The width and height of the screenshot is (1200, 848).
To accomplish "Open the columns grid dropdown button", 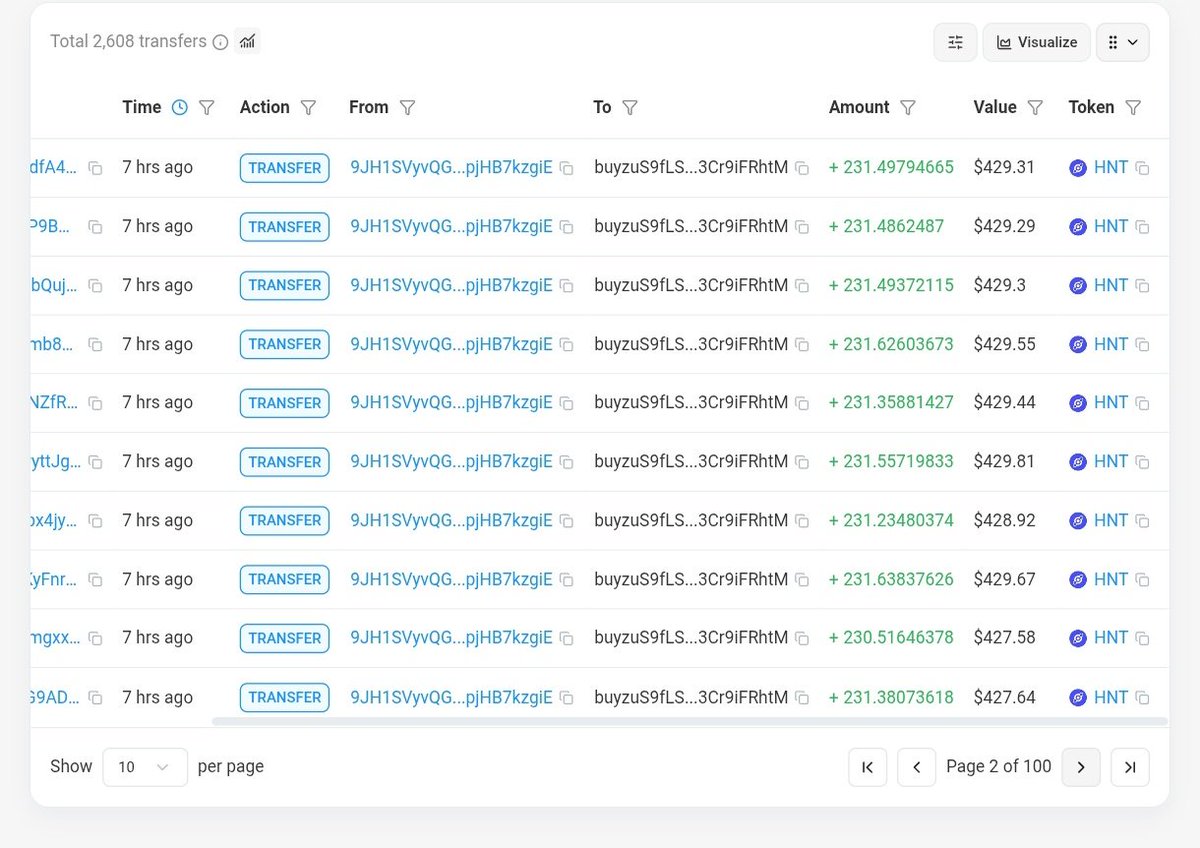I will pos(1123,42).
